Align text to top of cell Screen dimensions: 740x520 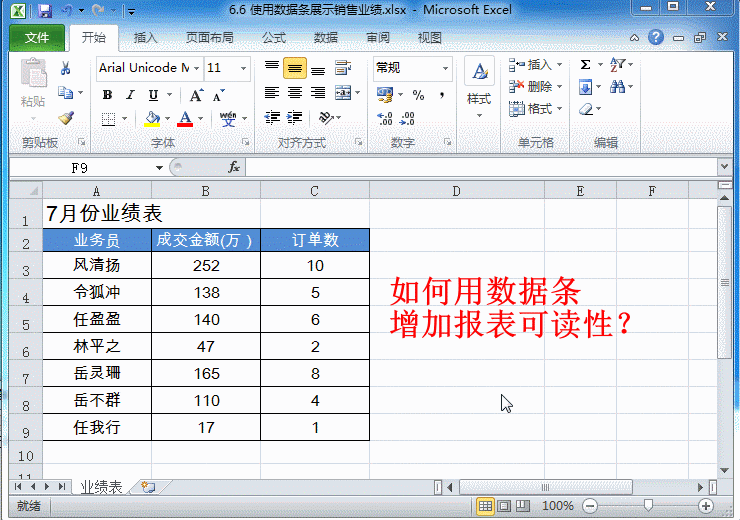[x=272, y=68]
